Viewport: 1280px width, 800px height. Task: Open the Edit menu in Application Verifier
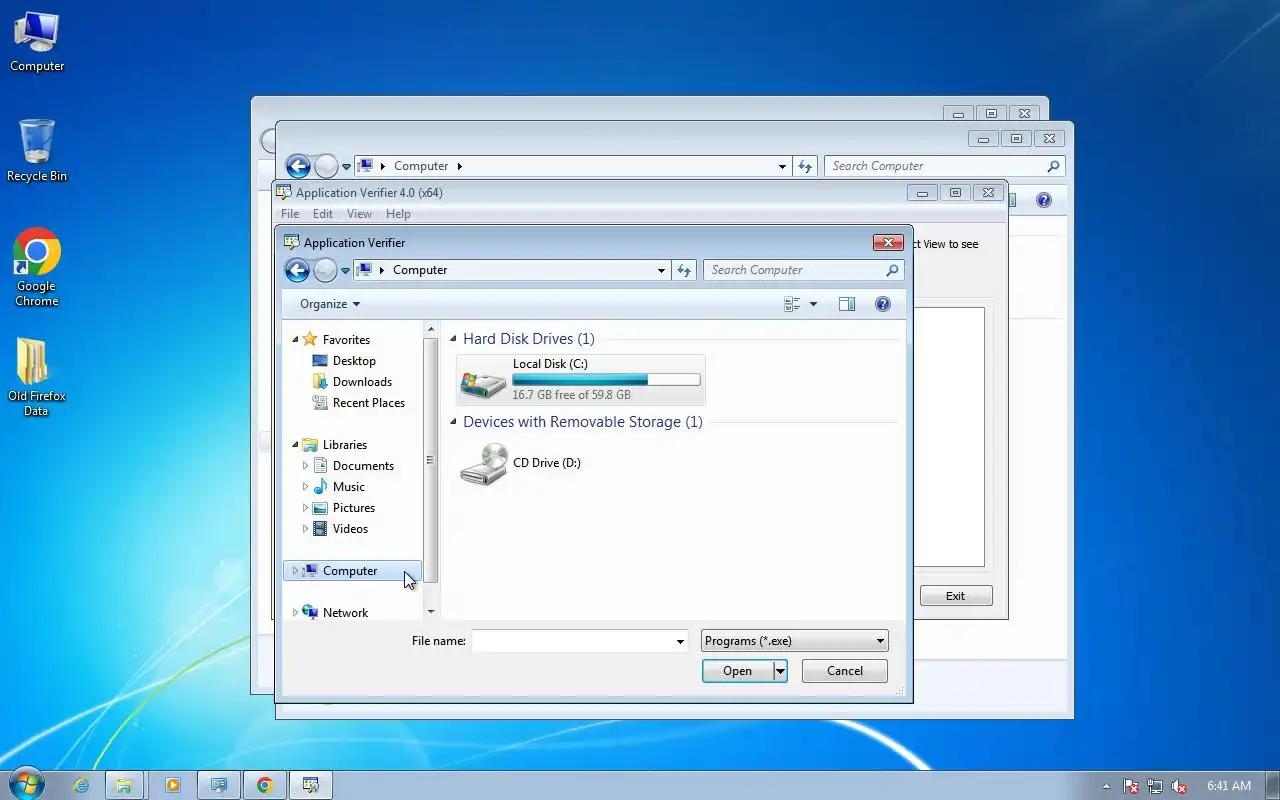pyautogui.click(x=322, y=214)
